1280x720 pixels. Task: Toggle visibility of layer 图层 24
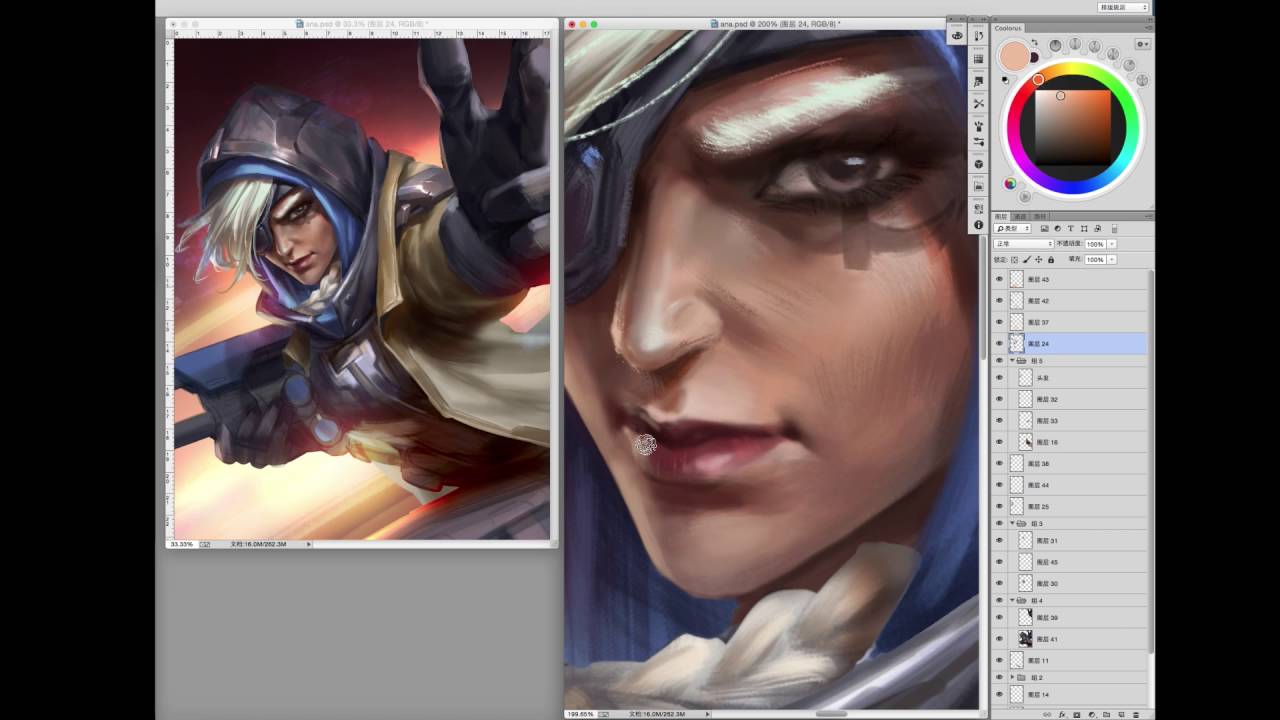pos(999,343)
